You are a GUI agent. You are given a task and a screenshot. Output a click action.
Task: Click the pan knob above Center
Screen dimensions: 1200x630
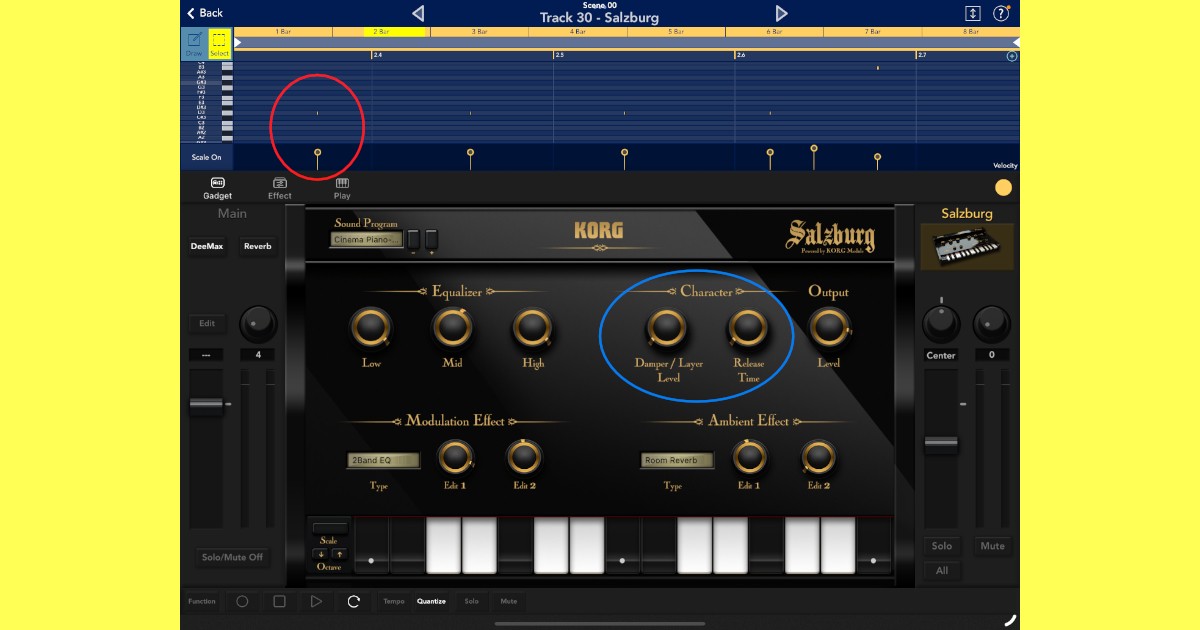click(x=941, y=323)
